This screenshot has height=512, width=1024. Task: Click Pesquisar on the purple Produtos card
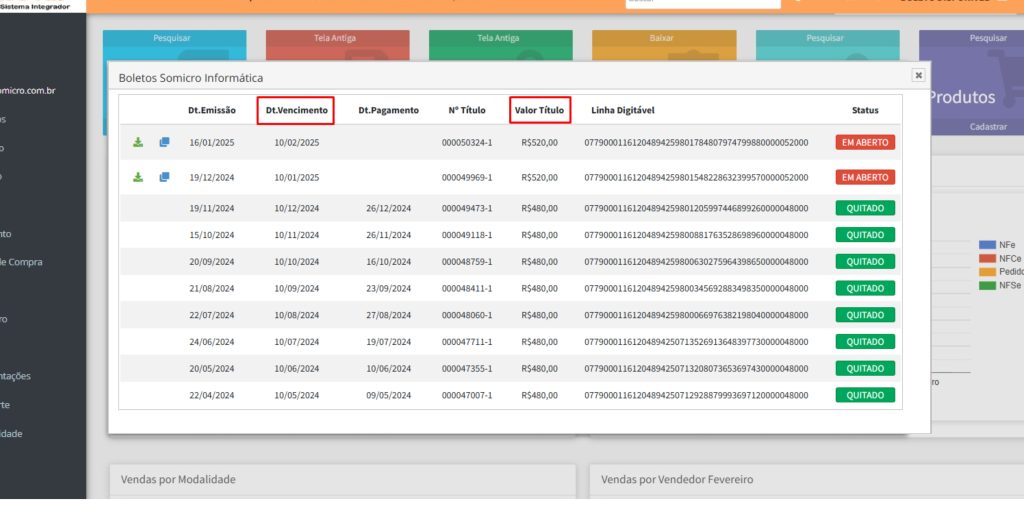point(988,38)
